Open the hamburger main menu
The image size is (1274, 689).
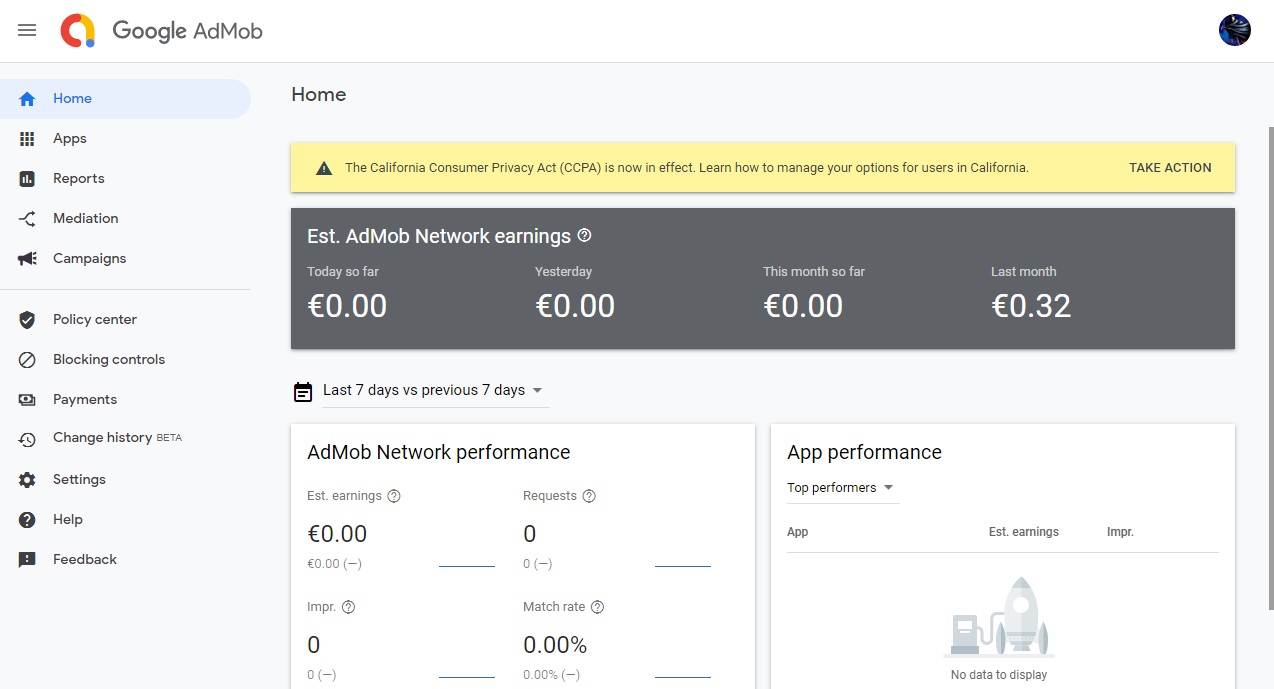tap(27, 30)
